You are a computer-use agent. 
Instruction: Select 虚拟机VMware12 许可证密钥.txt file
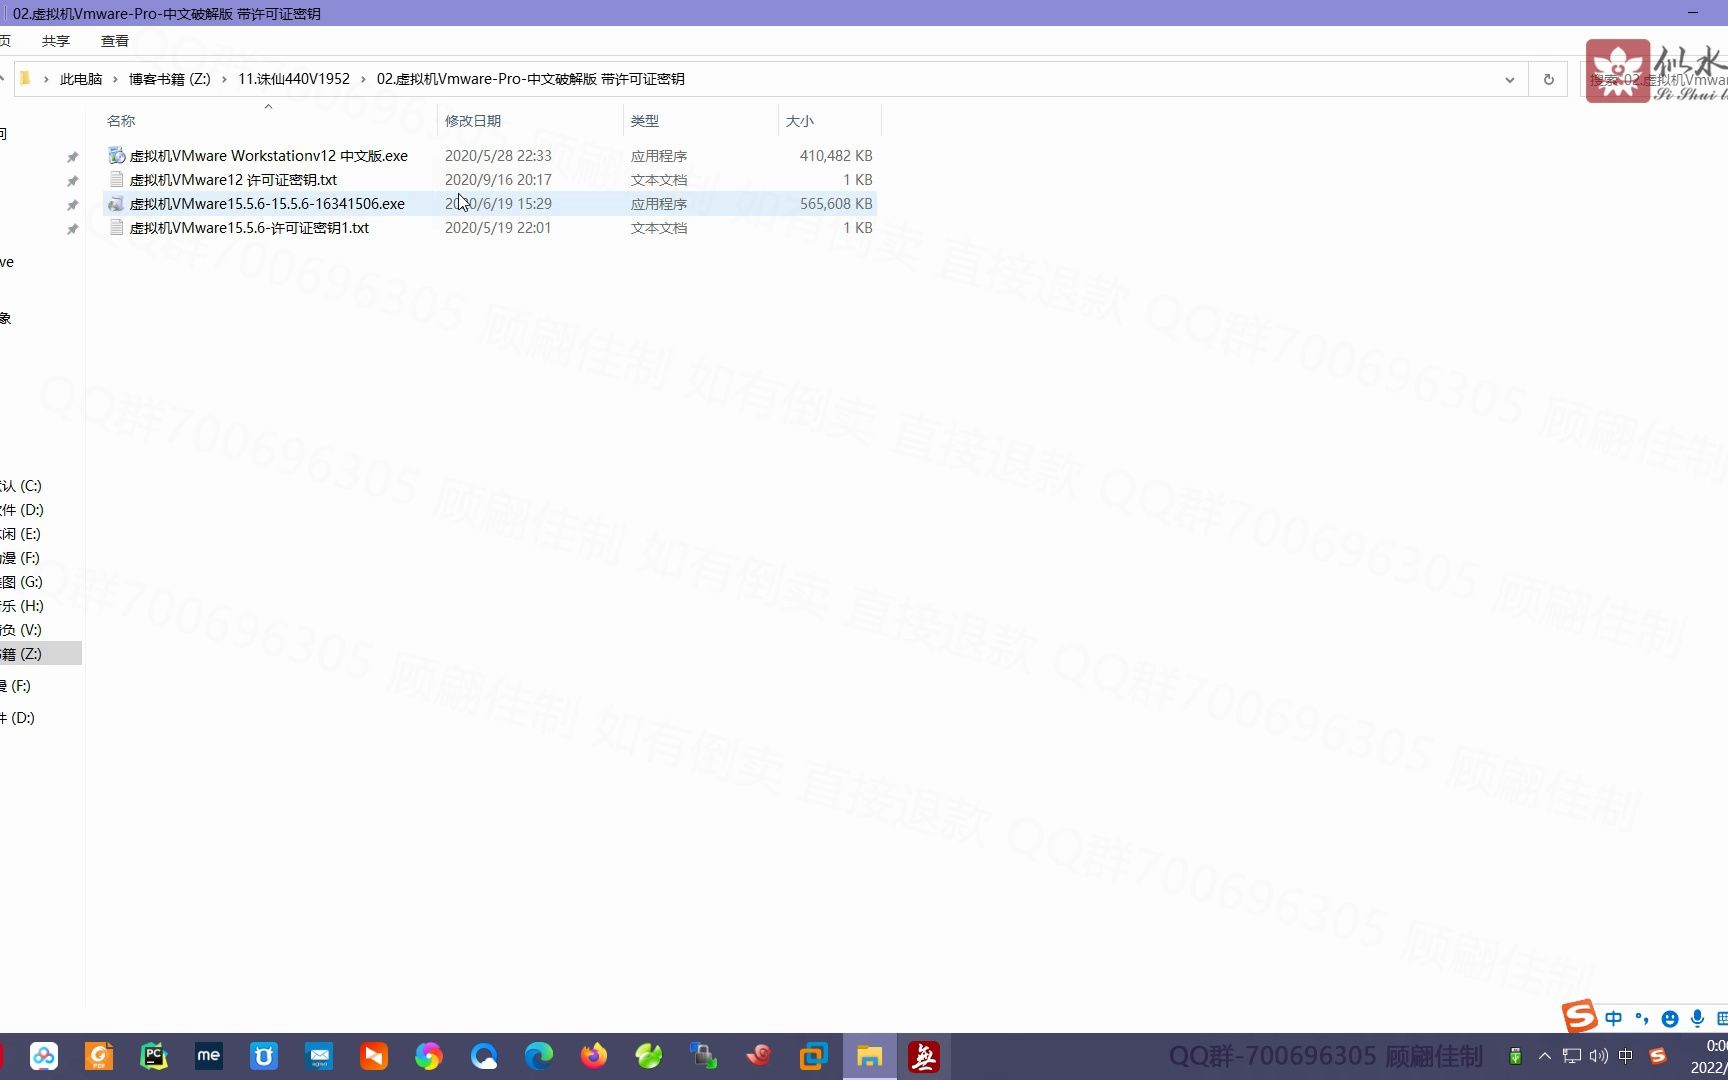click(x=233, y=180)
